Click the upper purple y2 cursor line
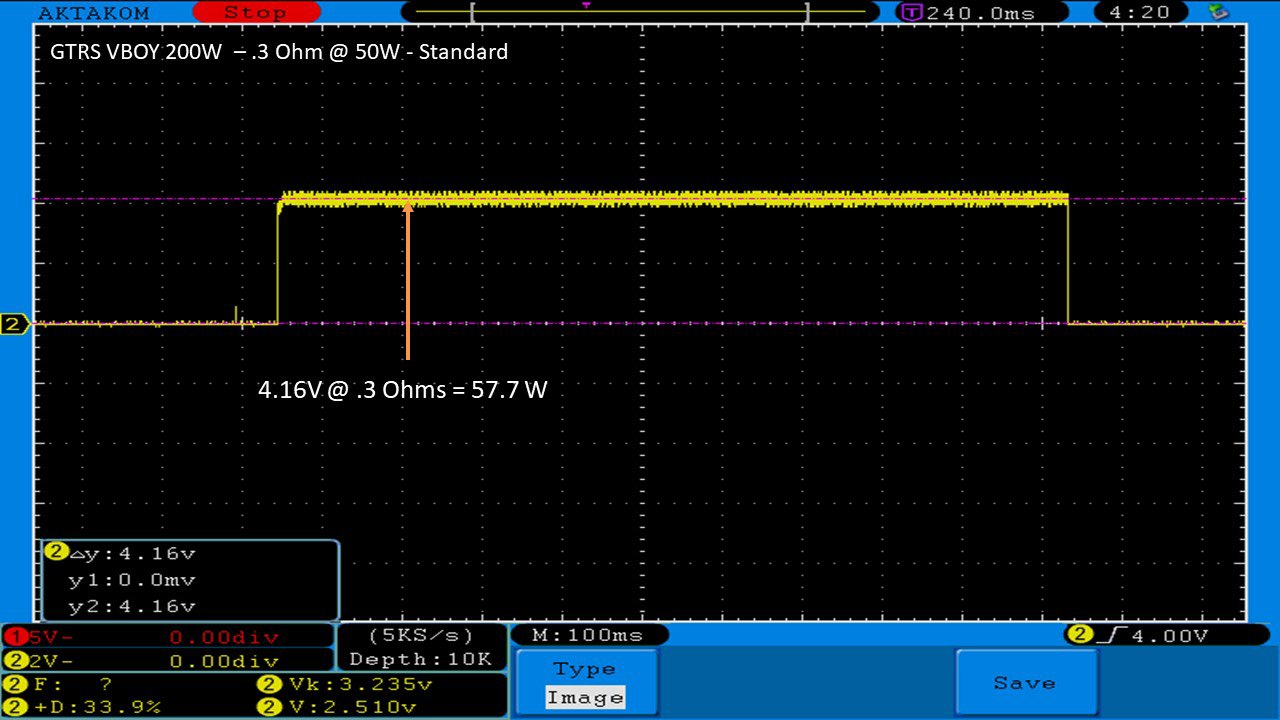The image size is (1280, 720). (150, 199)
